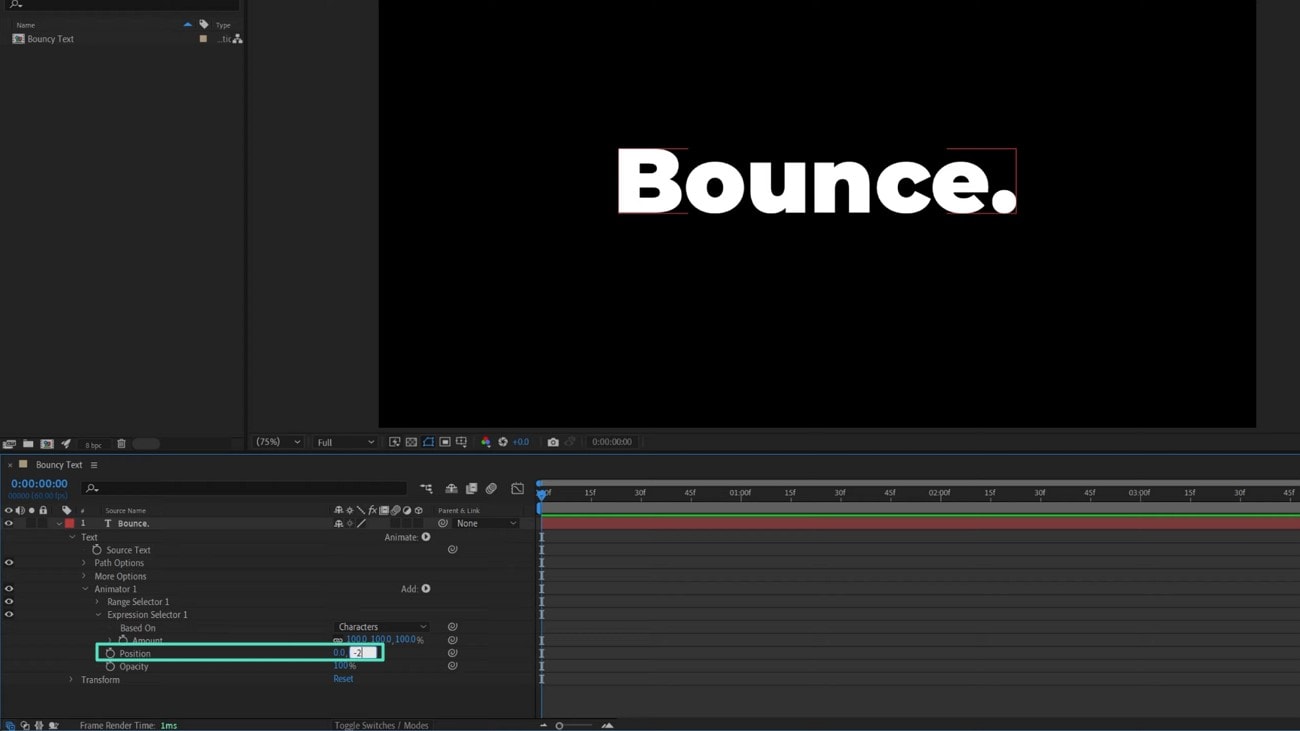Select the Bounce. layer name
The image size is (1300, 731).
coord(133,524)
